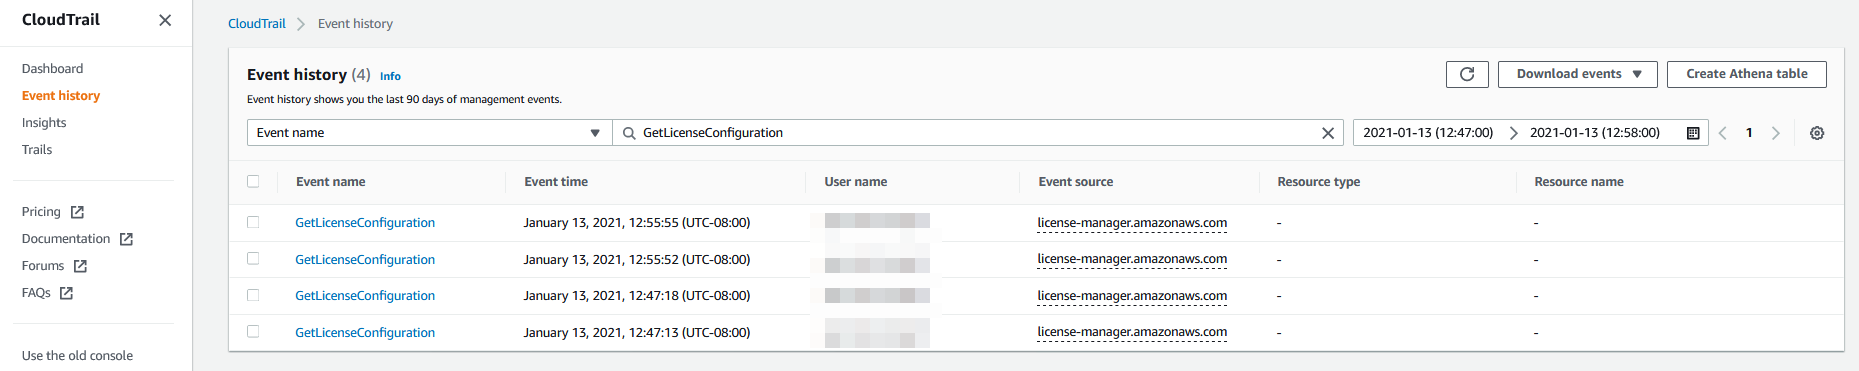This screenshot has height=371, width=1859.
Task: Go to next results page
Action: (x=1776, y=133)
